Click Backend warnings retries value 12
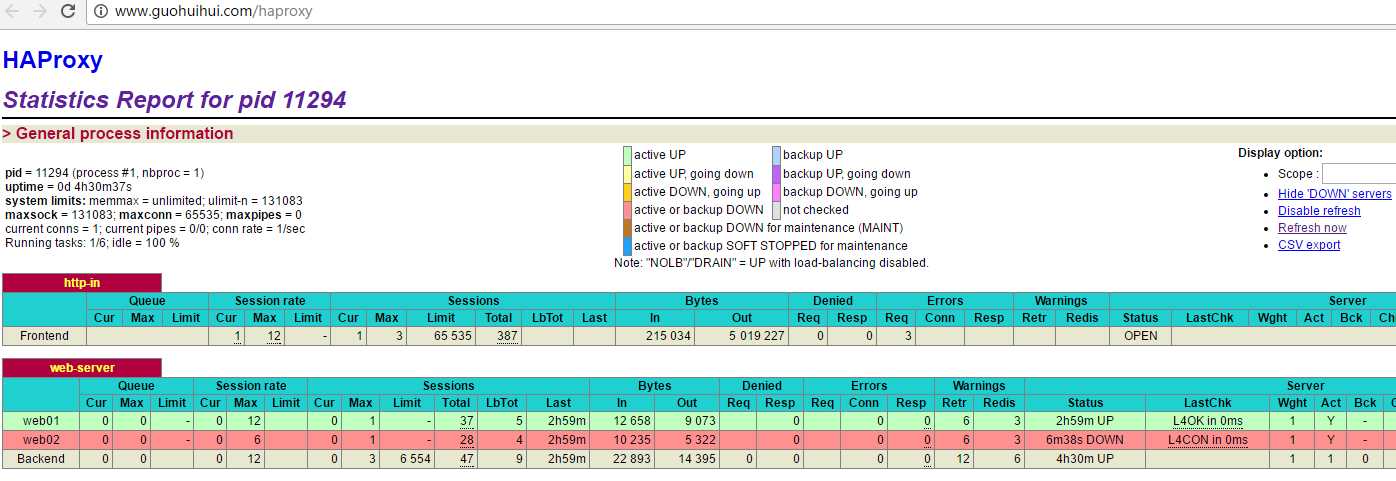The image size is (1396, 481). [x=963, y=459]
